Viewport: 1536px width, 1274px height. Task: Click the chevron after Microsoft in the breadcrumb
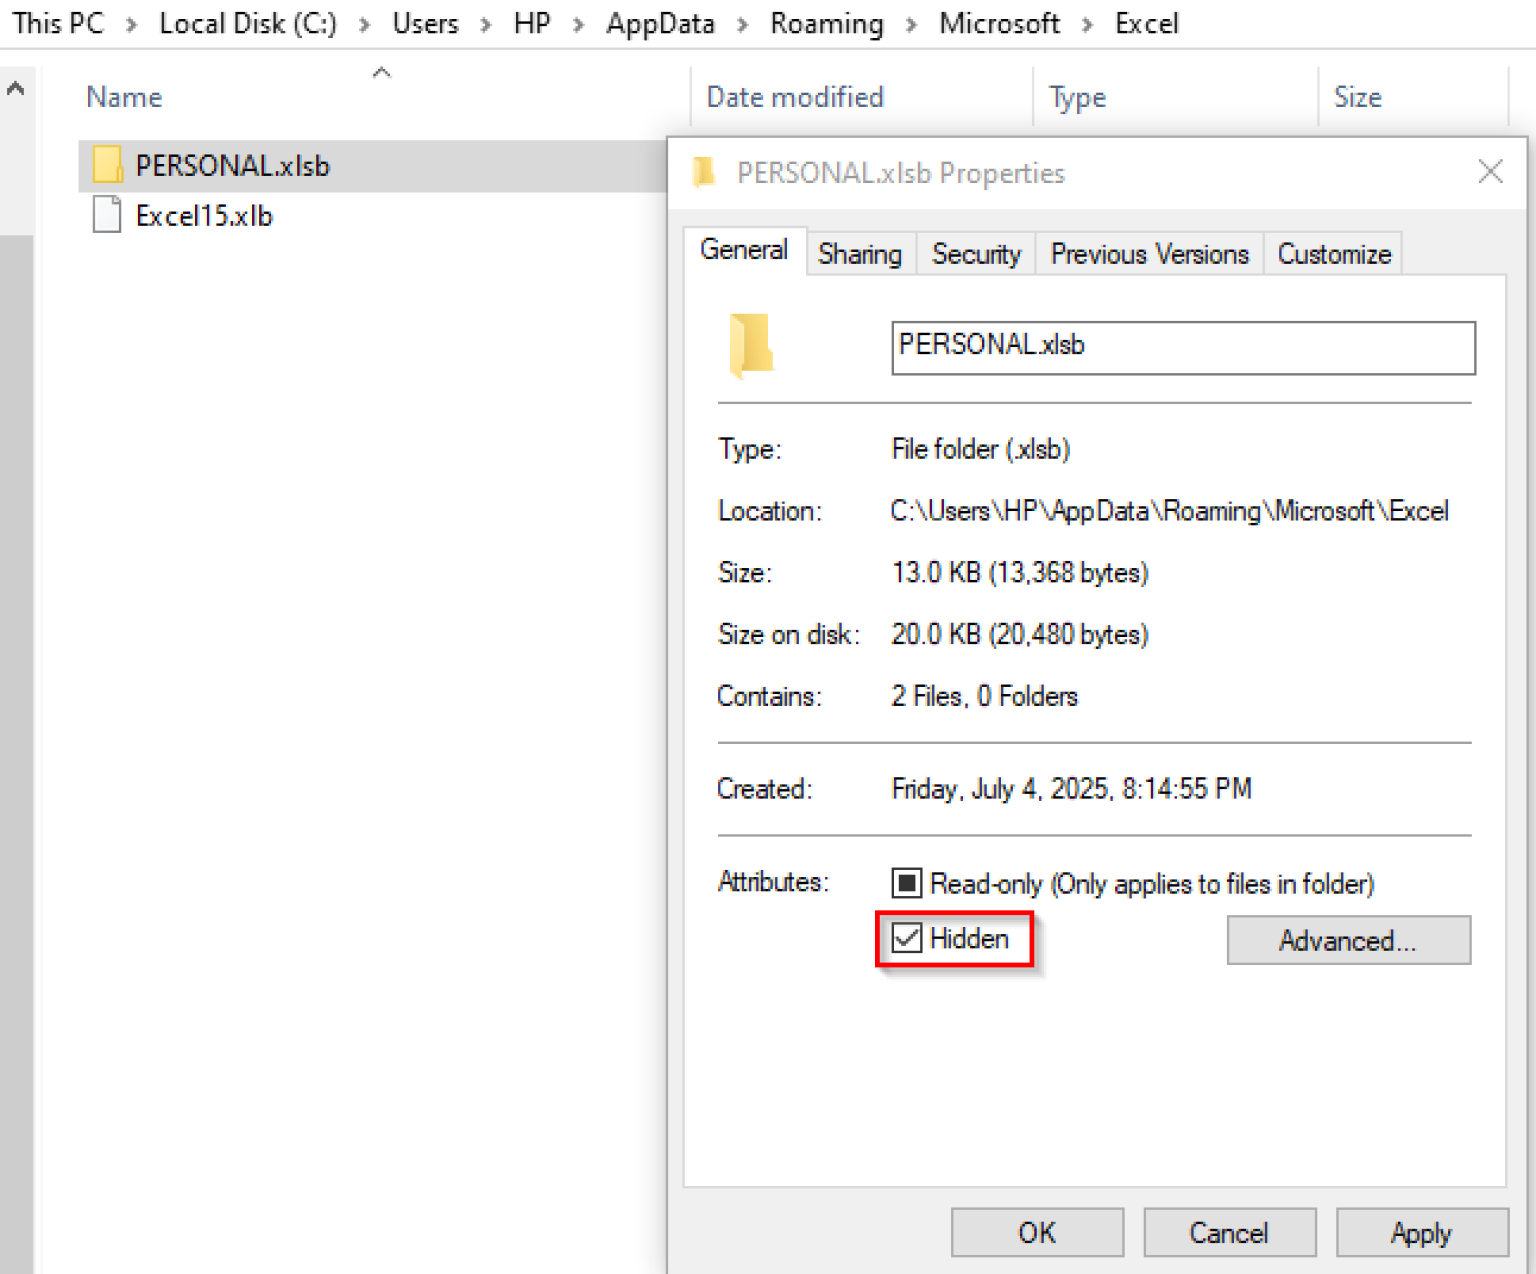1088,23
